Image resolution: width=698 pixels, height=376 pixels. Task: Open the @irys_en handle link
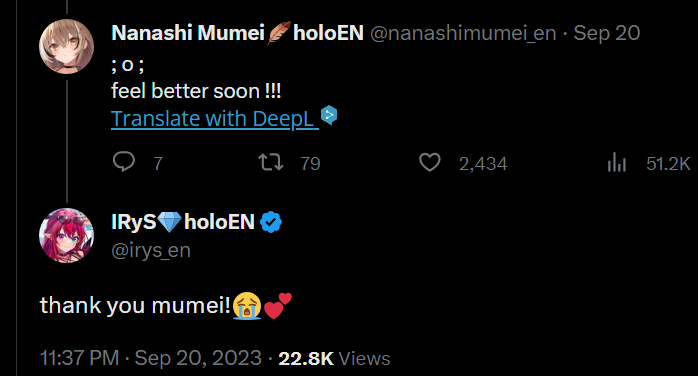click(x=151, y=251)
